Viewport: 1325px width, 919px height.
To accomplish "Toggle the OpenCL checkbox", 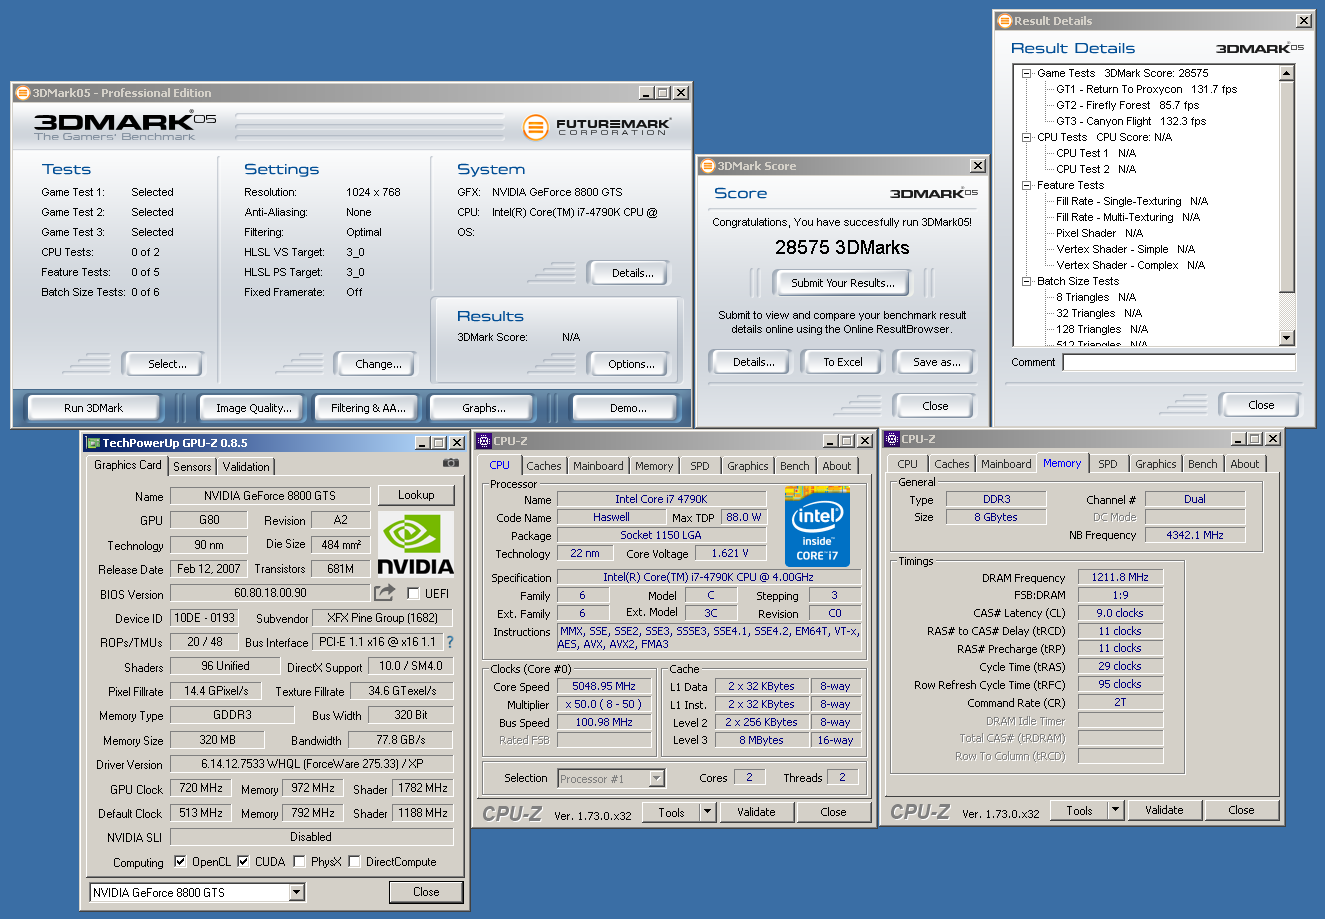I will click(x=180, y=861).
